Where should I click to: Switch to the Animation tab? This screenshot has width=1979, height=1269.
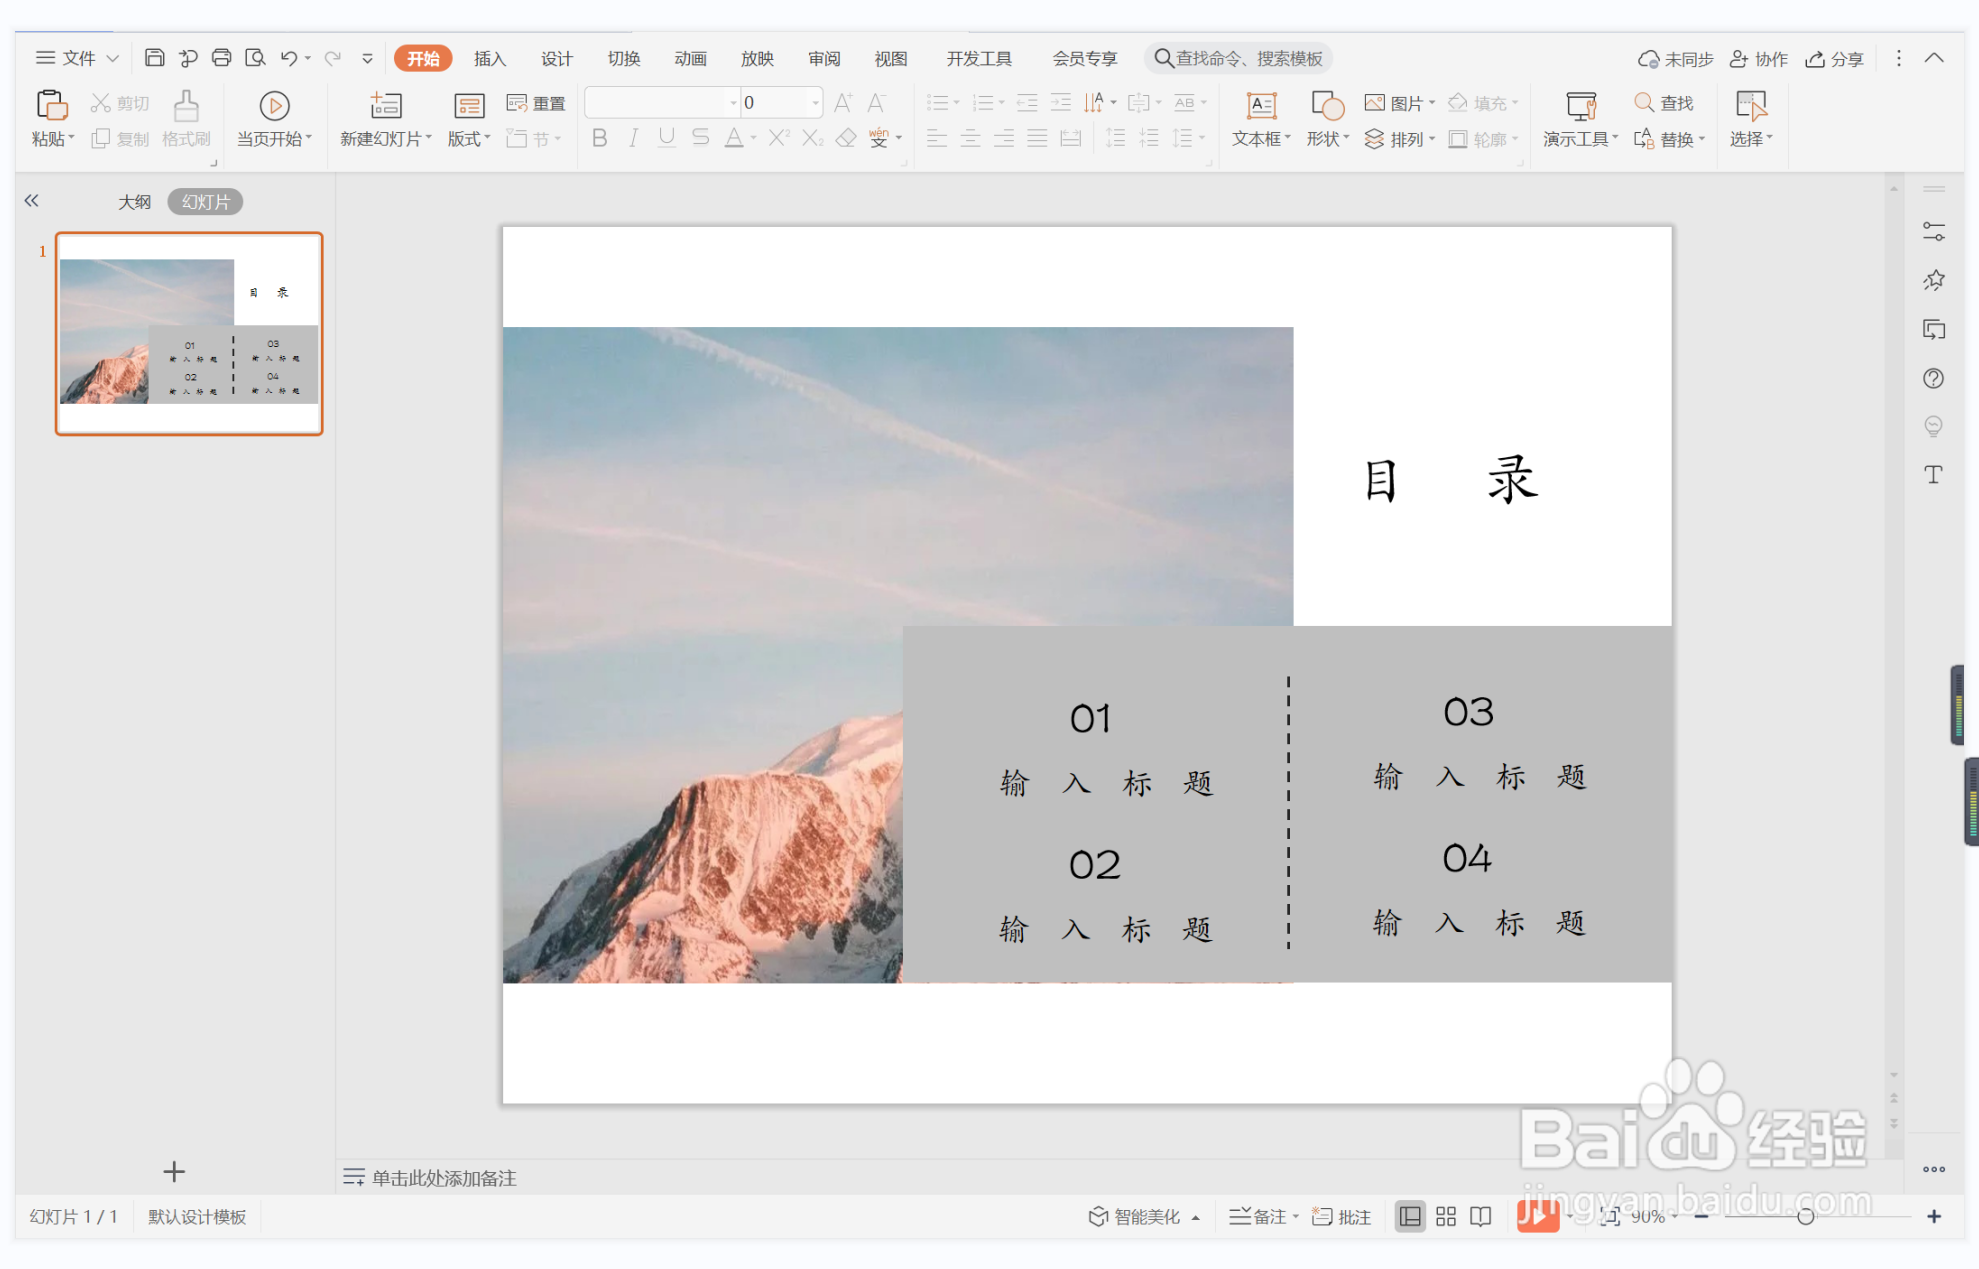point(690,58)
